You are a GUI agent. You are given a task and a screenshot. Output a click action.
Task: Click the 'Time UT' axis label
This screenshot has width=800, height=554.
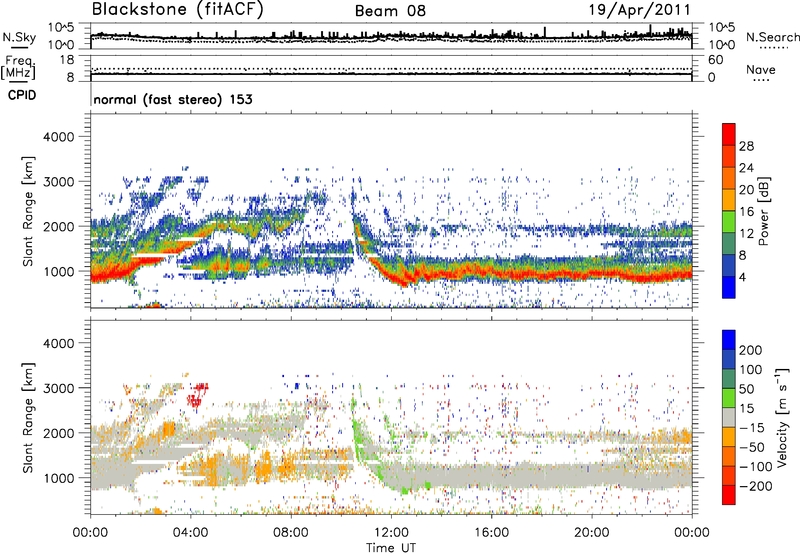[391, 548]
